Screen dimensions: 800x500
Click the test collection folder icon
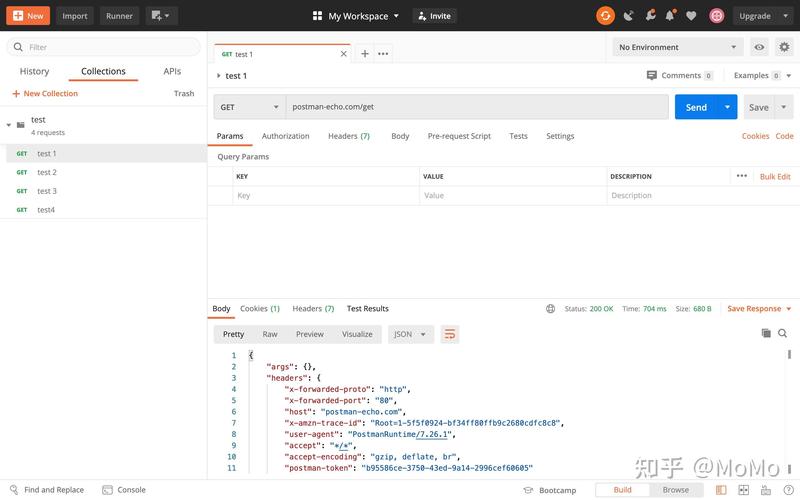click(20, 125)
